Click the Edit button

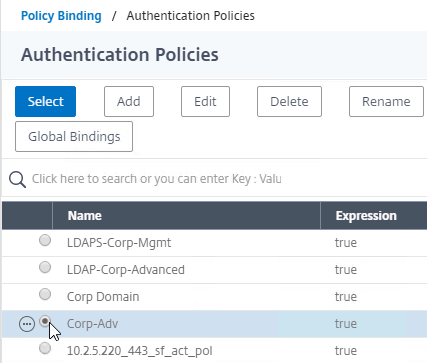(205, 101)
